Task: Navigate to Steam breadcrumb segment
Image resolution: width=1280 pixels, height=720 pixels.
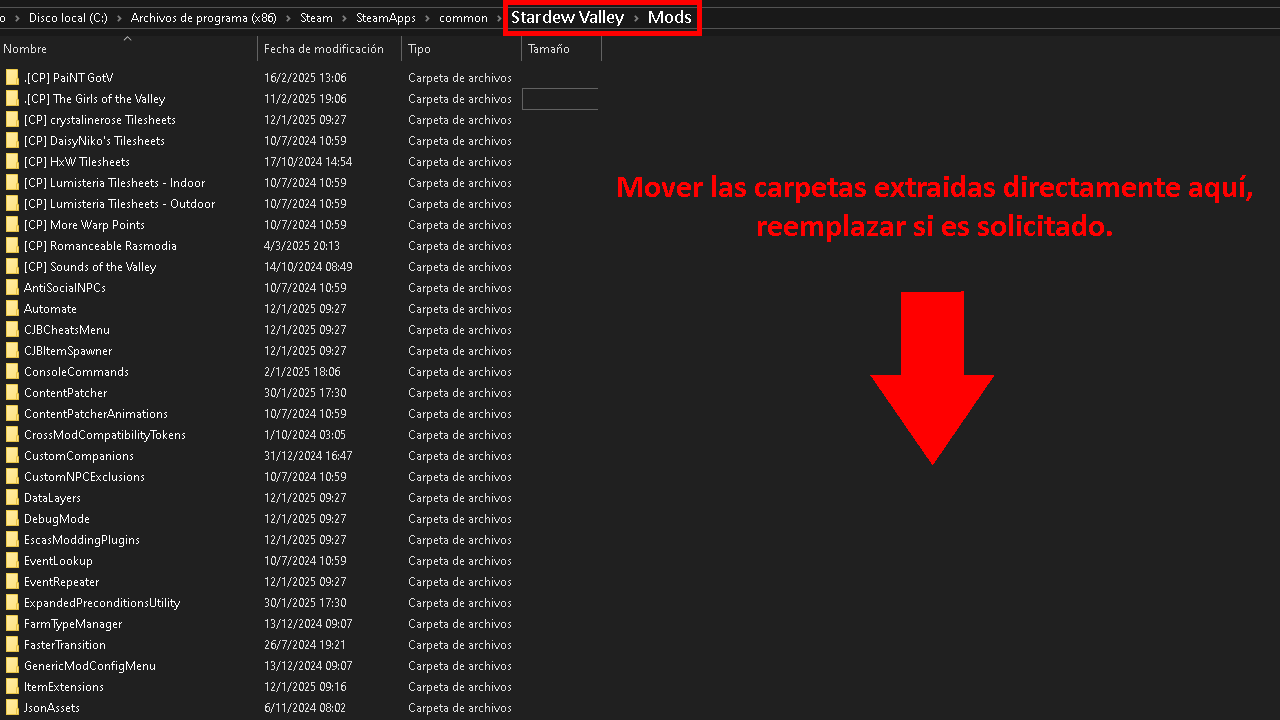Action: point(316,18)
